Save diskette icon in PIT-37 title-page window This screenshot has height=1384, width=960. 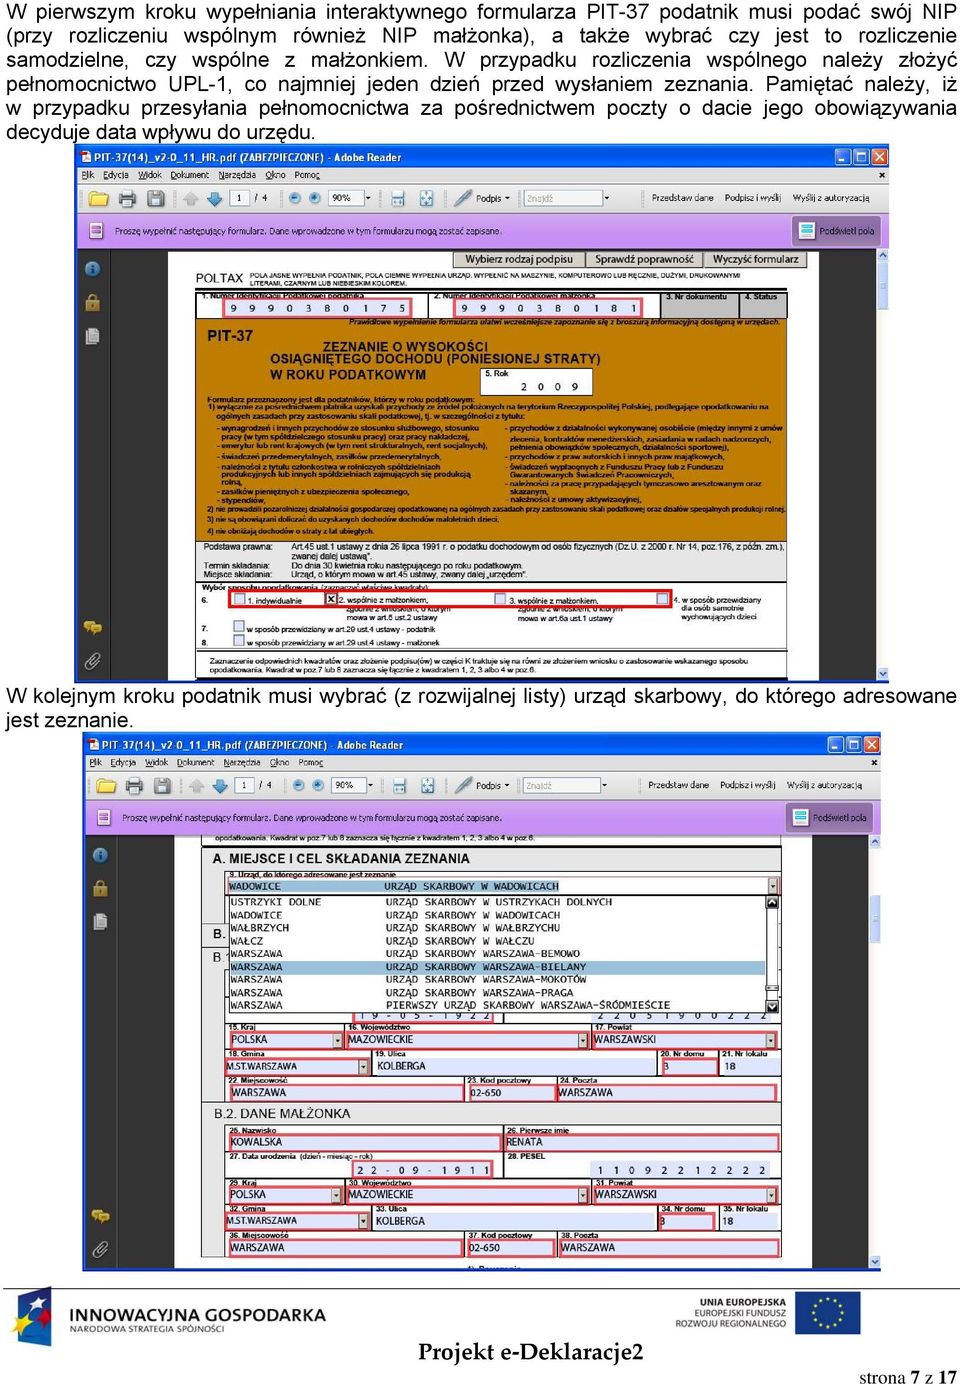[x=155, y=199]
